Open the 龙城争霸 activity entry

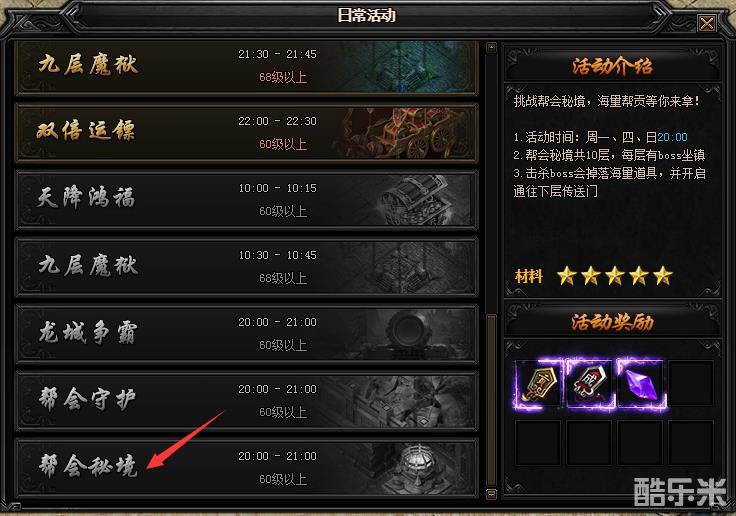[x=247, y=334]
